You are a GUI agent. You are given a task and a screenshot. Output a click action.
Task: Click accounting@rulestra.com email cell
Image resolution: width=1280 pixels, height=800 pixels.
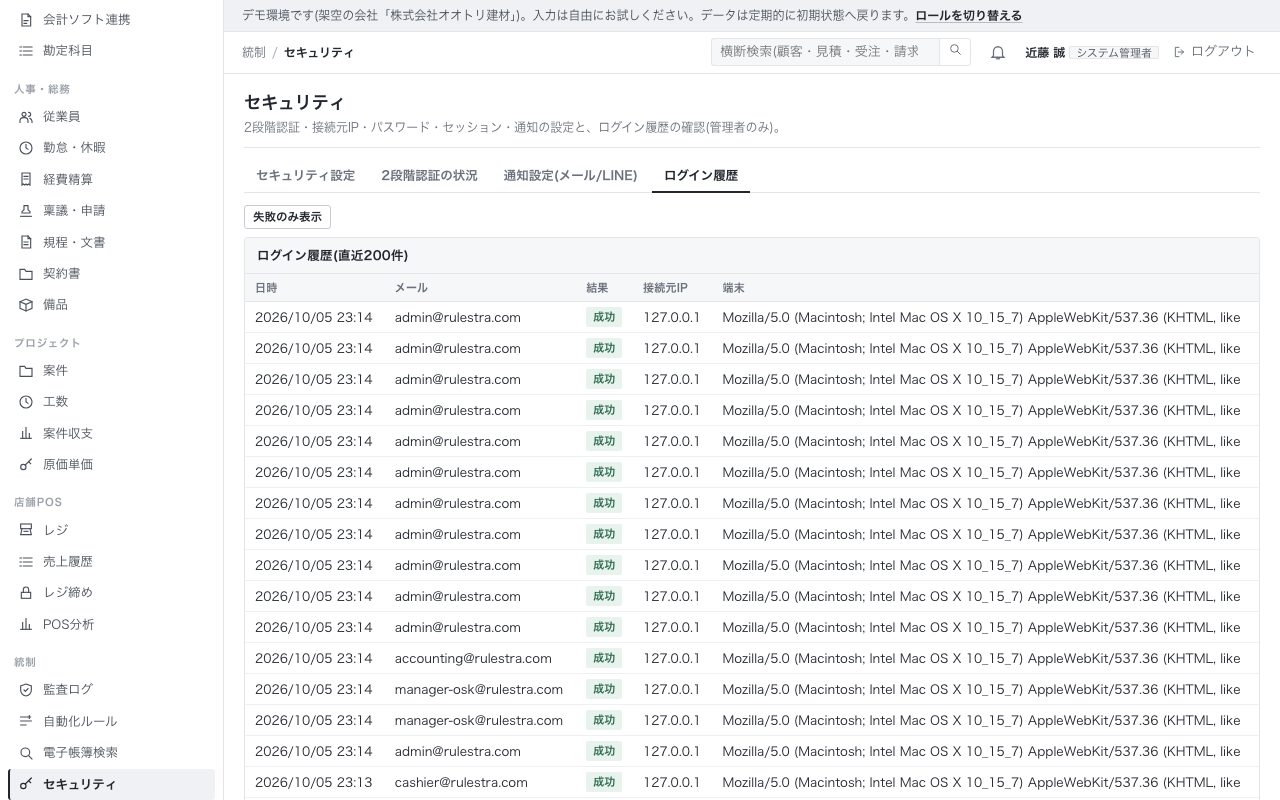tap(473, 658)
